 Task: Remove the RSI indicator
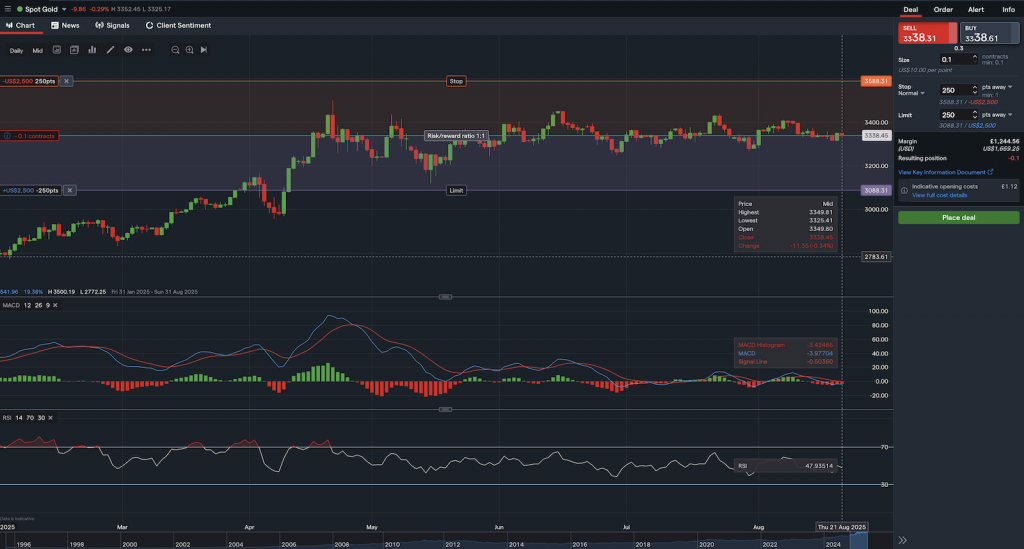[x=50, y=416]
